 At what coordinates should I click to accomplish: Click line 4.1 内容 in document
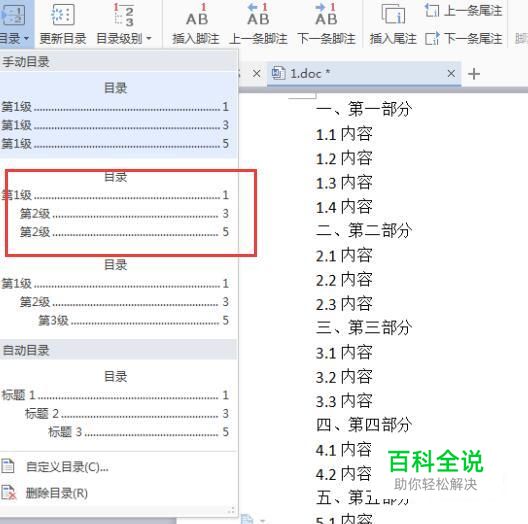(x=344, y=450)
